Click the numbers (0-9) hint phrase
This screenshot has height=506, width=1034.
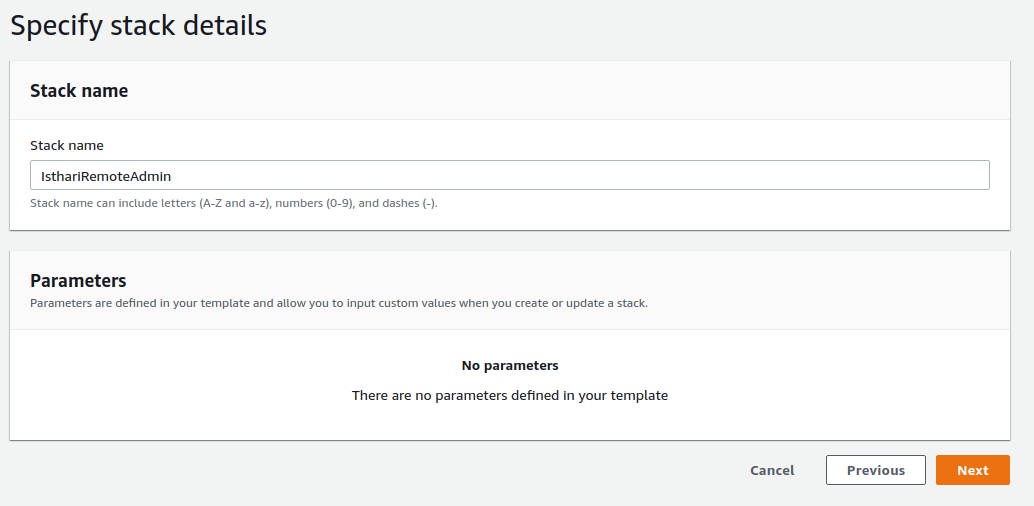pos(314,203)
